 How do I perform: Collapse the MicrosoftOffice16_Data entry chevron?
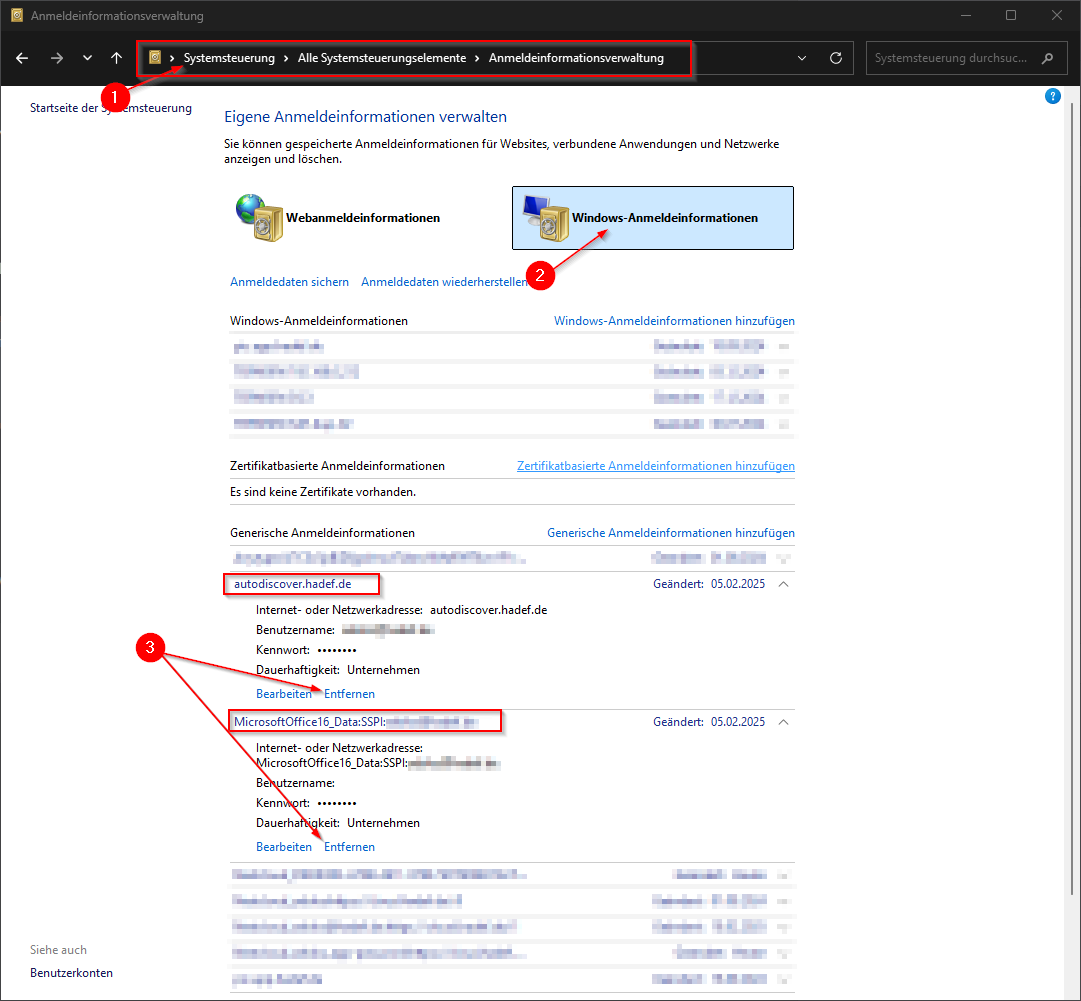click(x=783, y=721)
